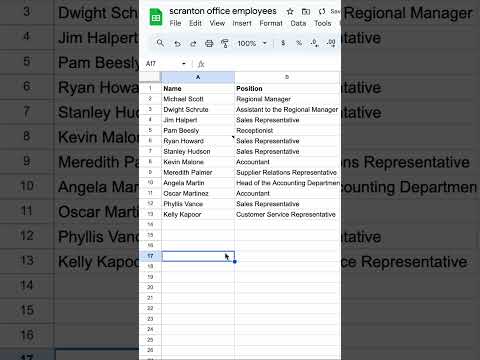Open the Edit menu
The width and height of the screenshot is (480, 360).
point(195,23)
